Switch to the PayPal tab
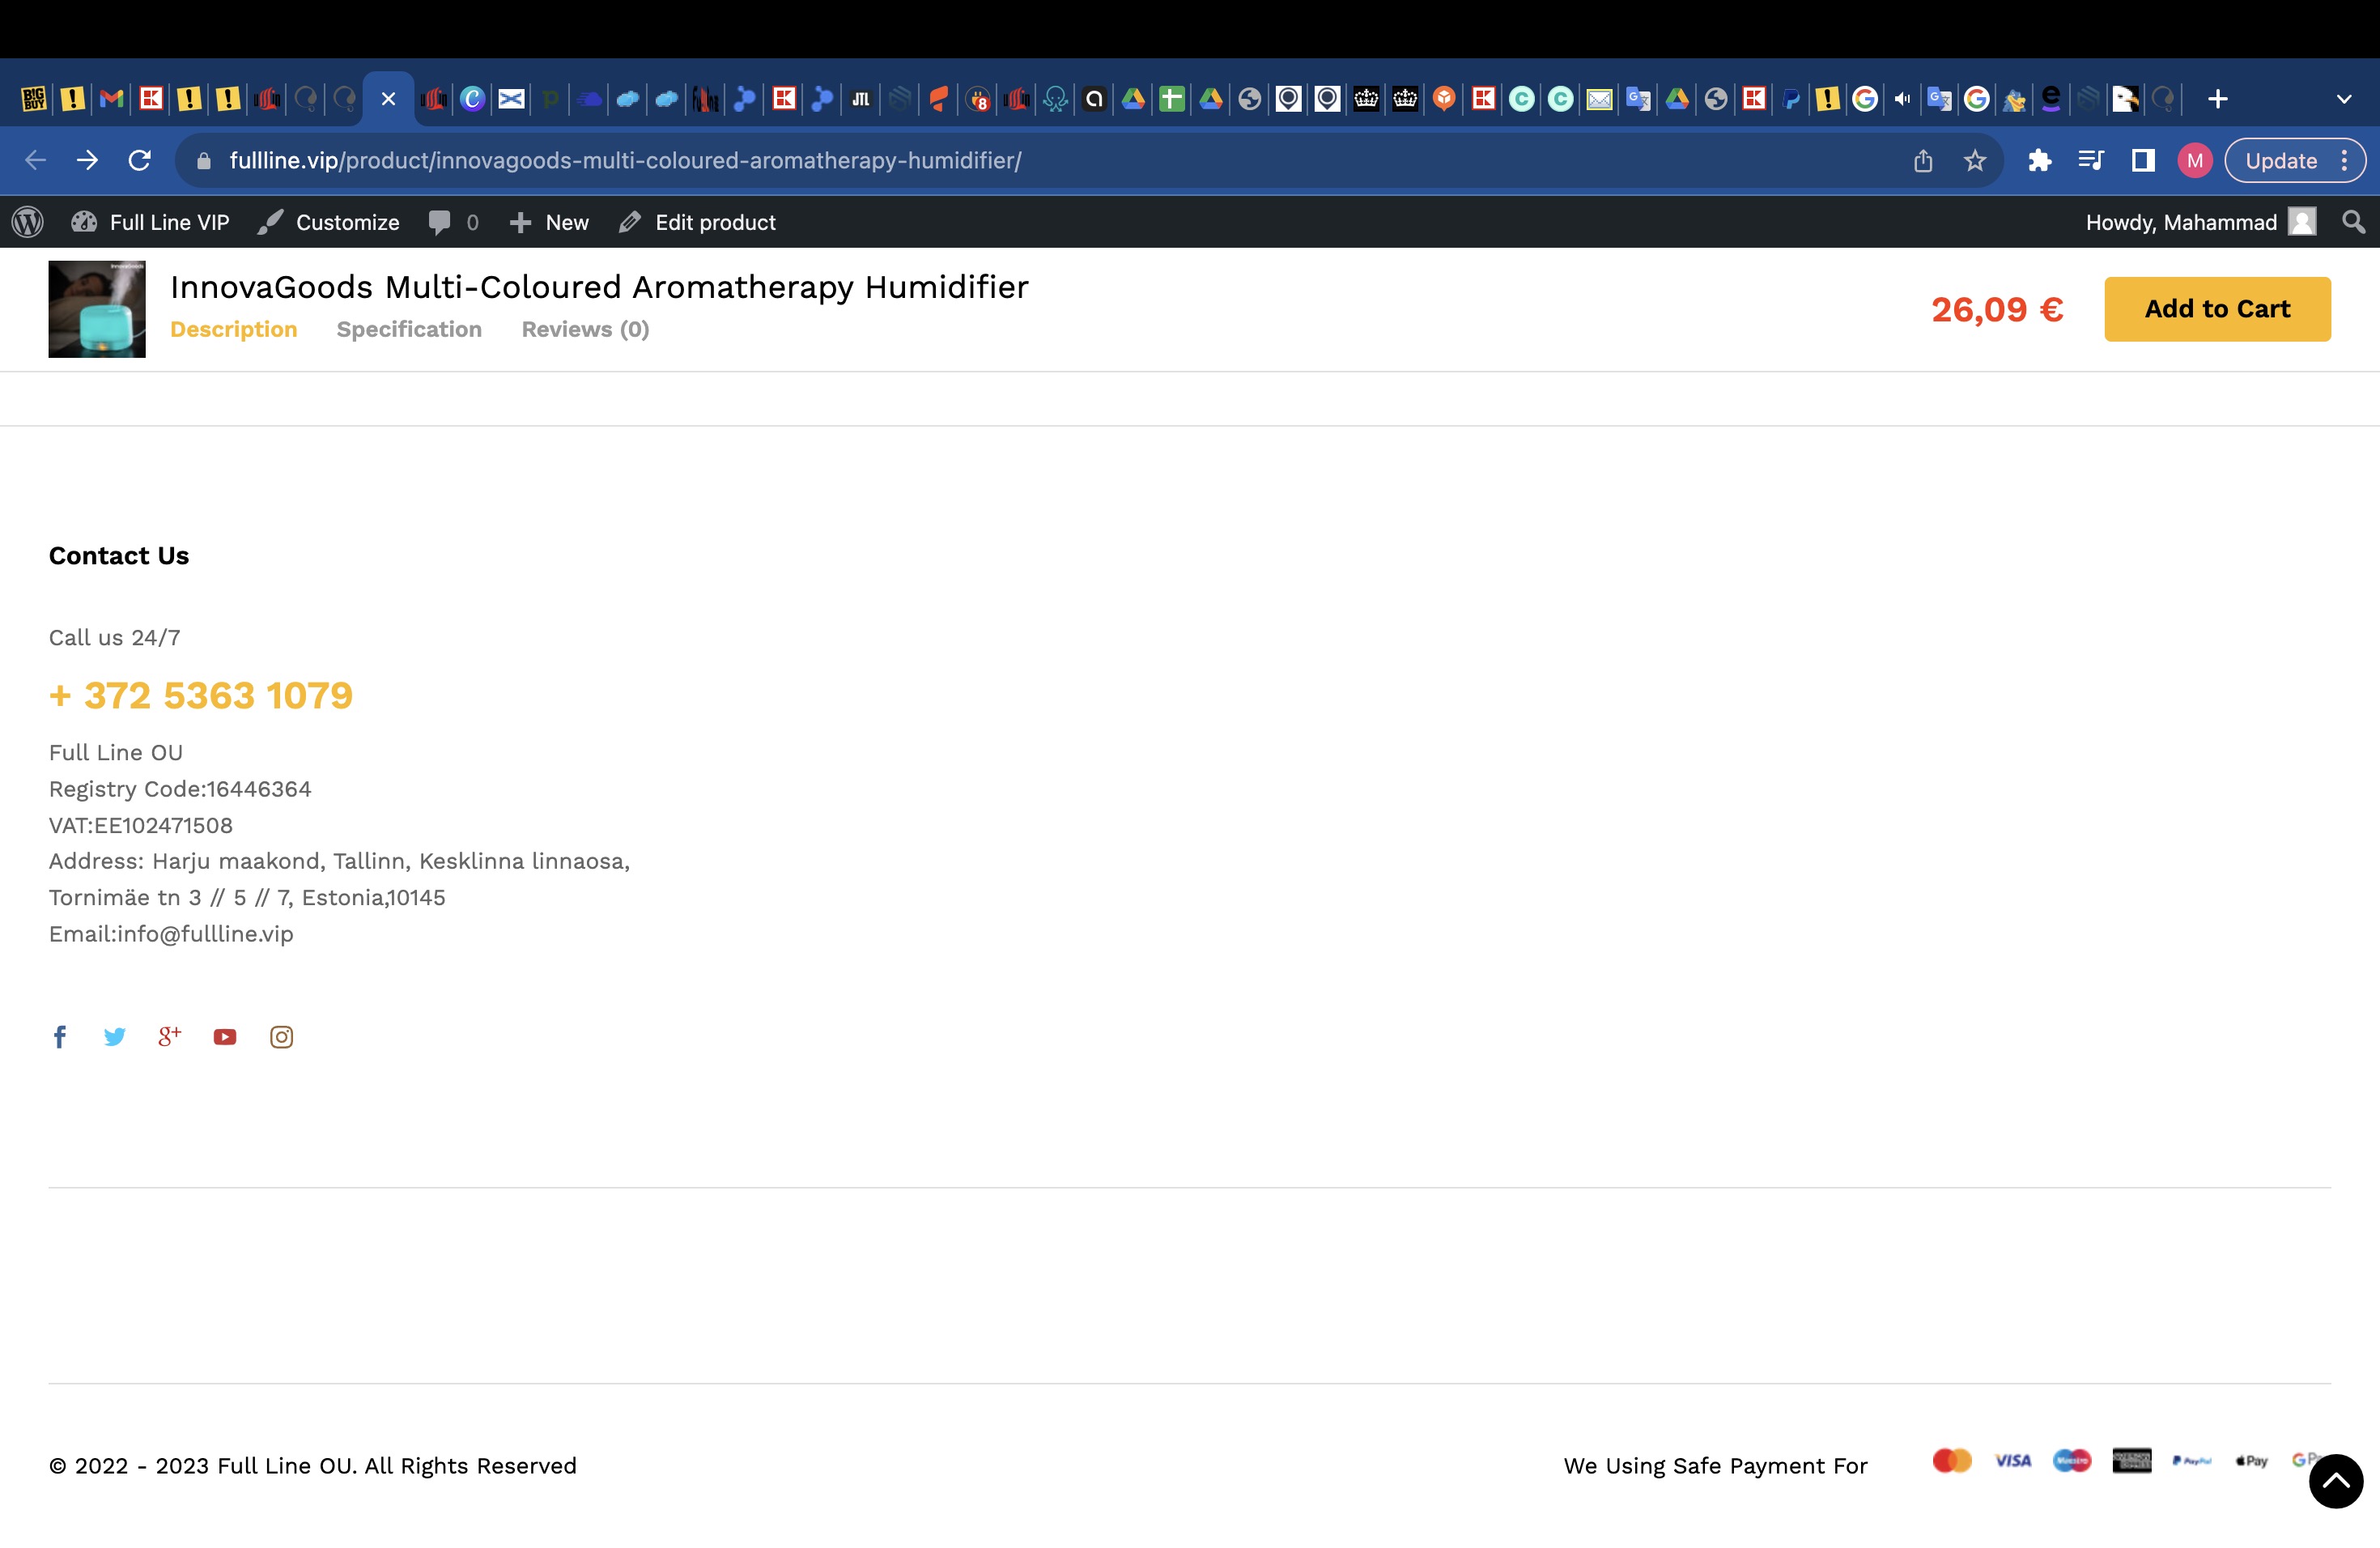 point(1791,99)
